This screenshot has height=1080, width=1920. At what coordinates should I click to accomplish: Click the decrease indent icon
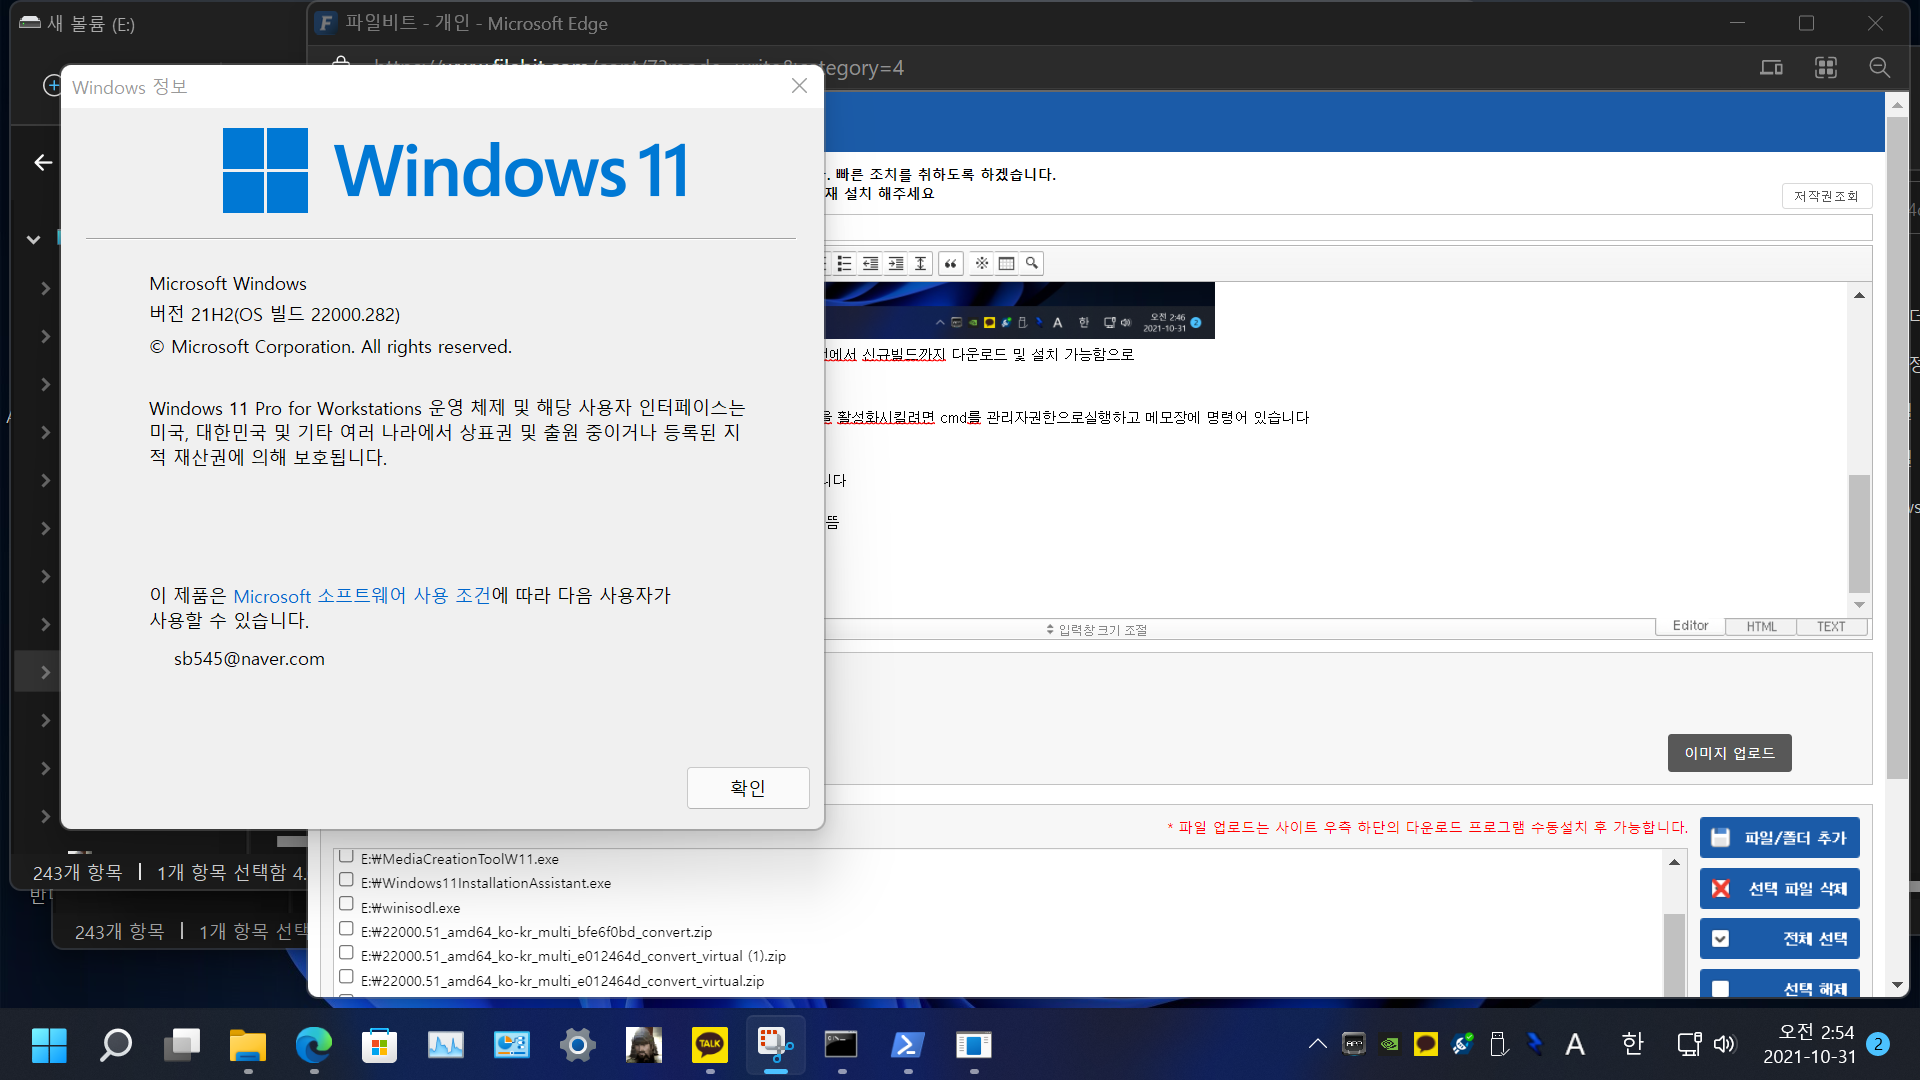[871, 264]
